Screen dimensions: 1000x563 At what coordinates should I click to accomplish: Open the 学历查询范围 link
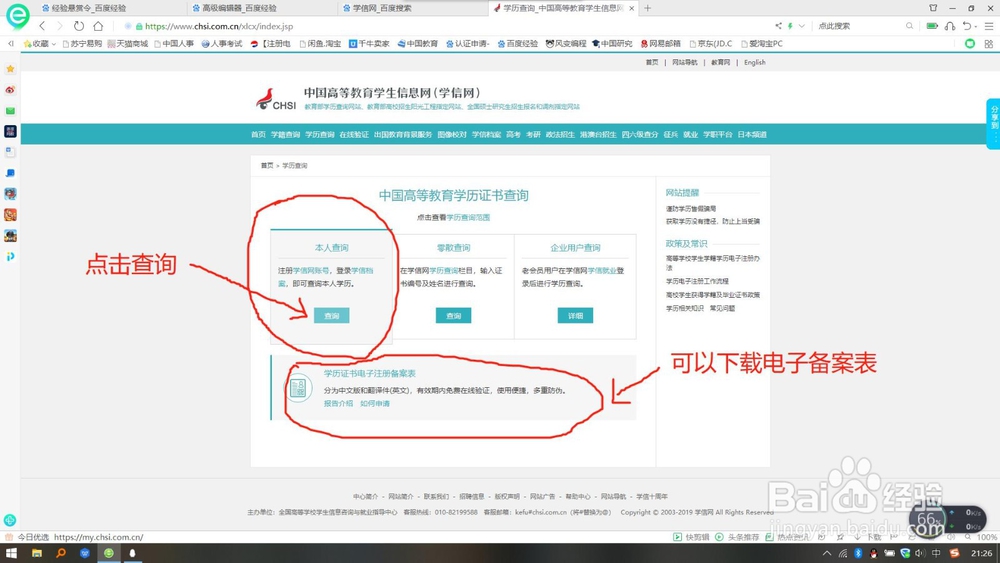click(x=468, y=217)
